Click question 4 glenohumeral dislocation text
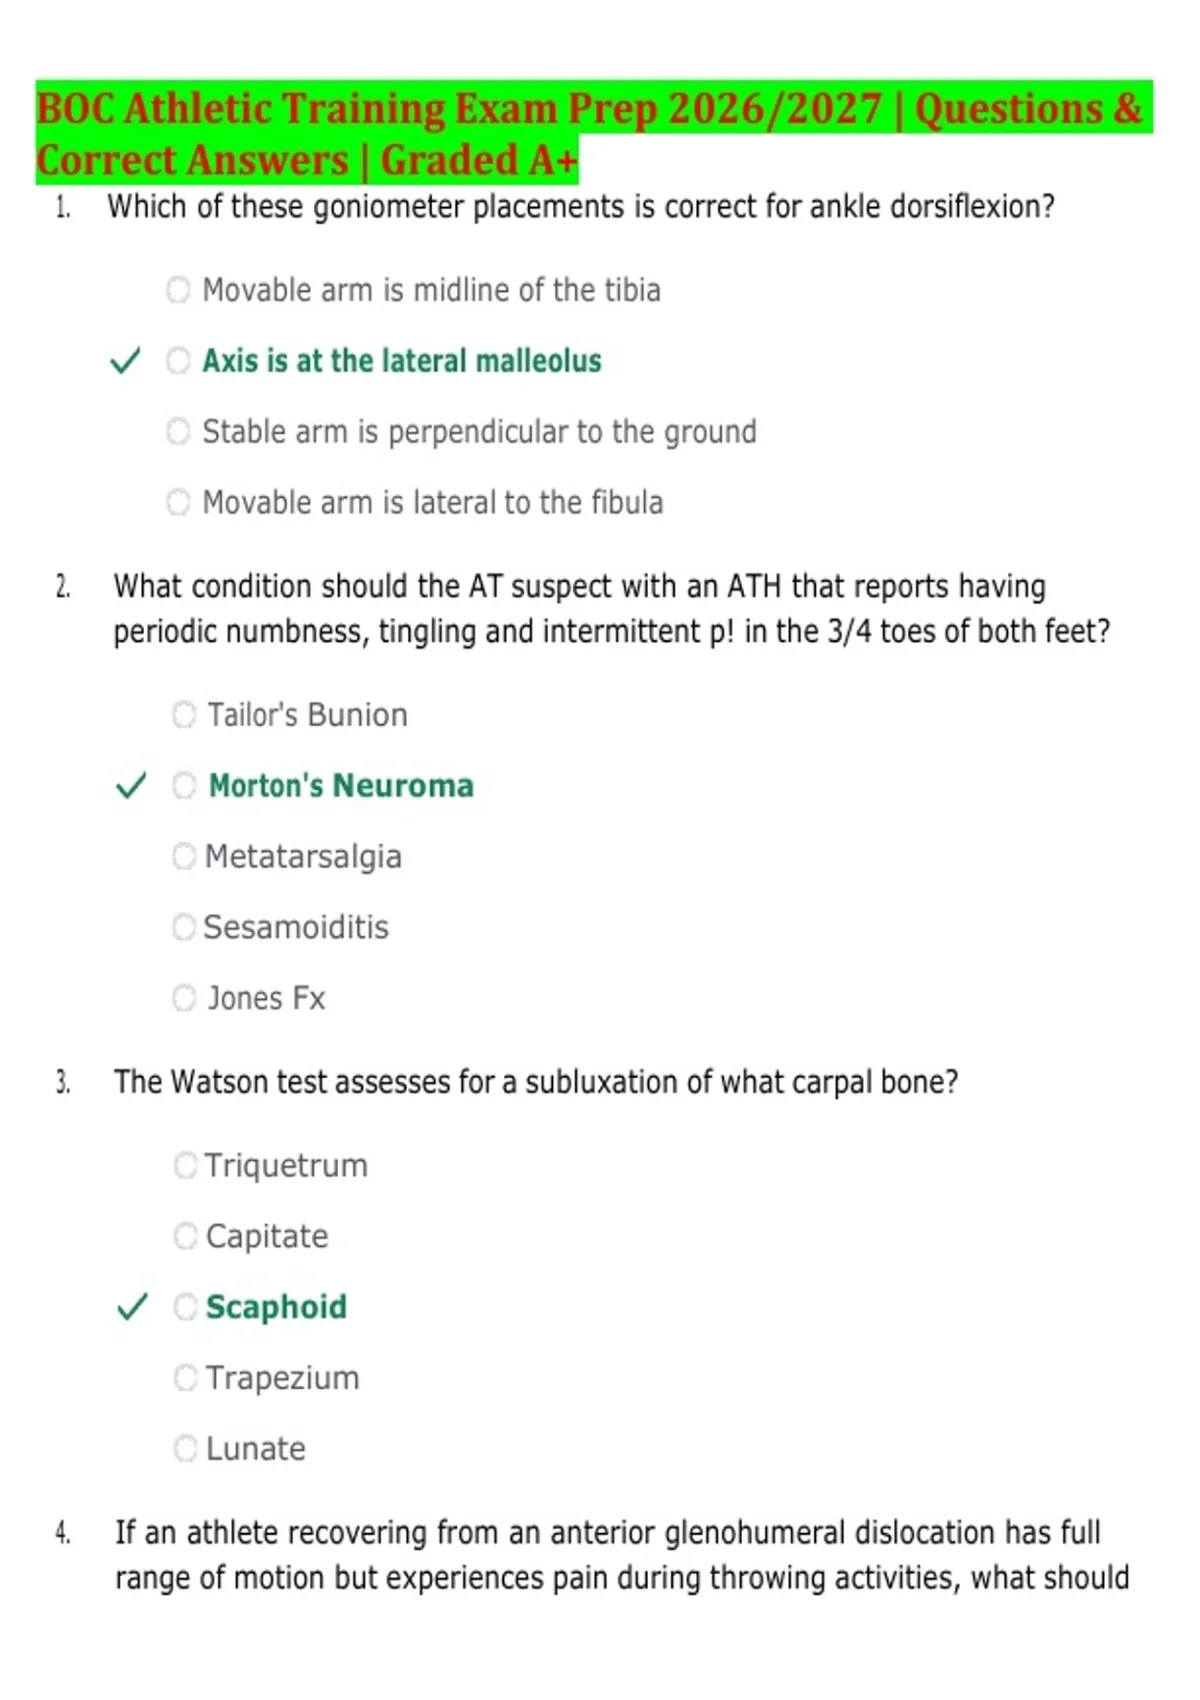1200x1700 pixels. [x=622, y=1555]
